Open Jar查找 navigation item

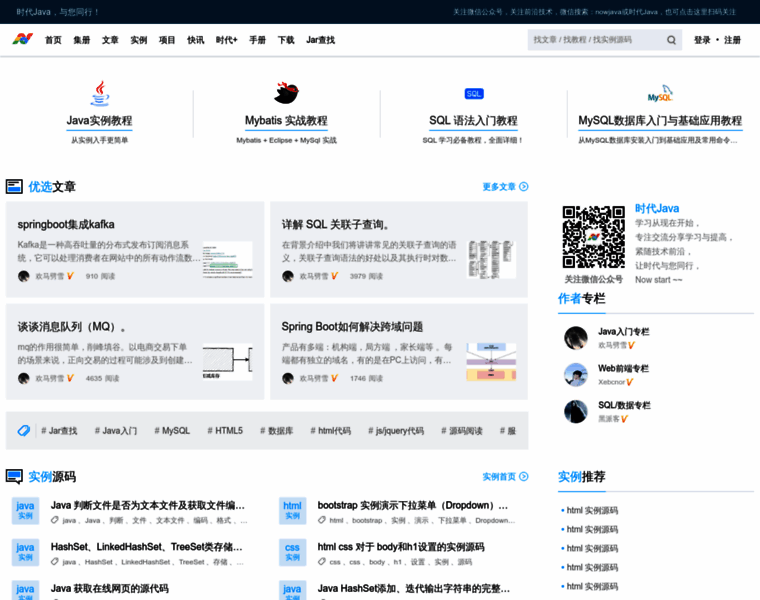click(x=320, y=40)
